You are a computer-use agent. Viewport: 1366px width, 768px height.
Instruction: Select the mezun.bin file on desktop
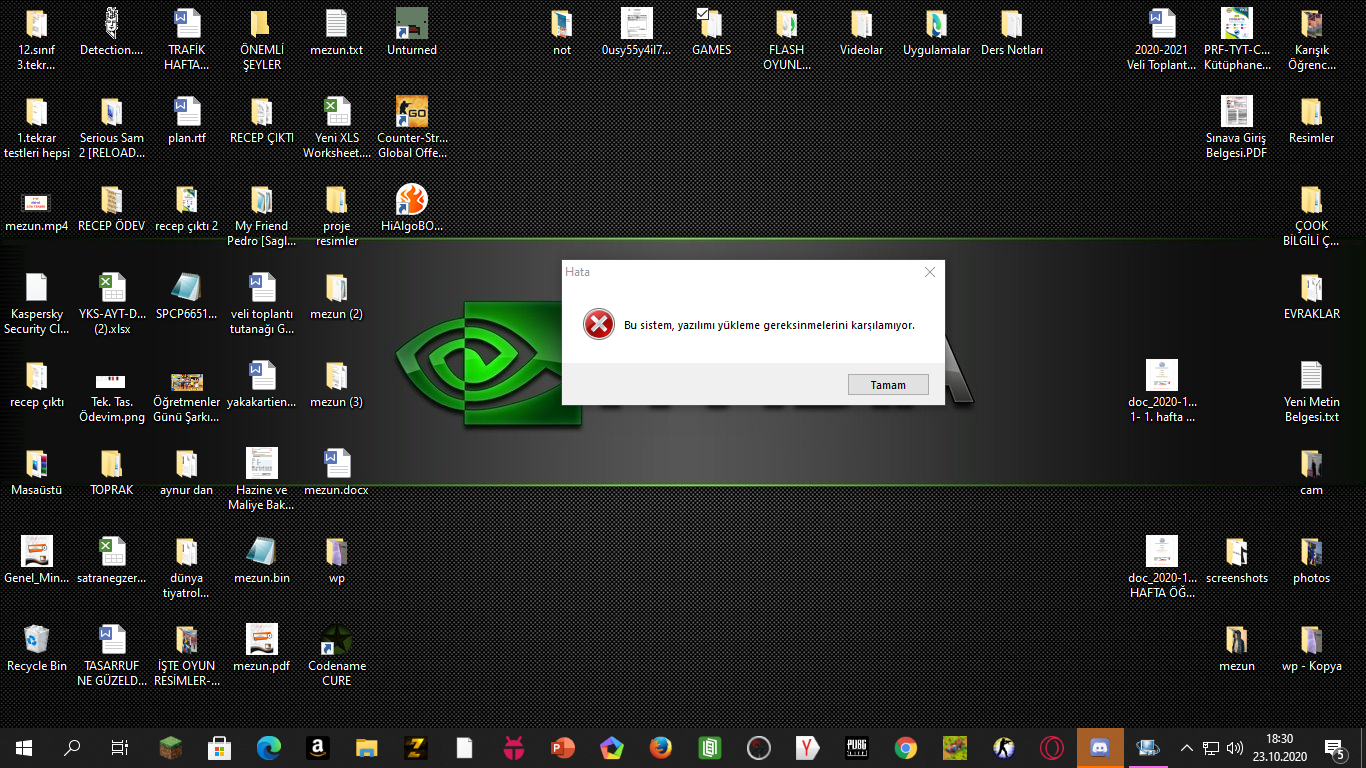click(262, 560)
